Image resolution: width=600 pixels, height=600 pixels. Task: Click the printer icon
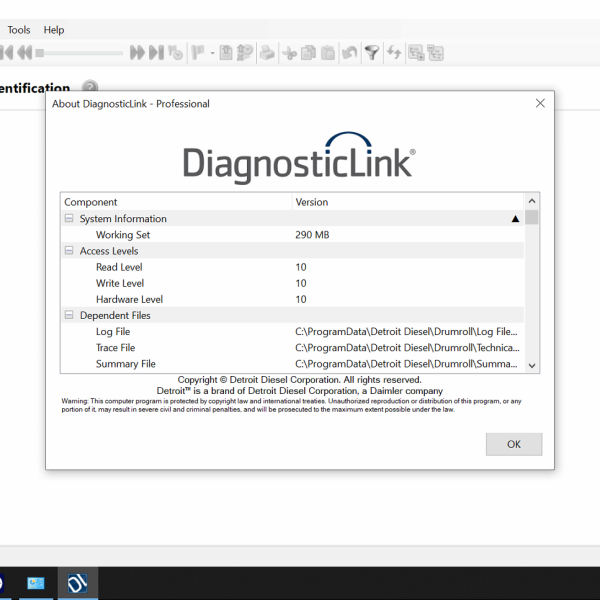pyautogui.click(x=267, y=52)
